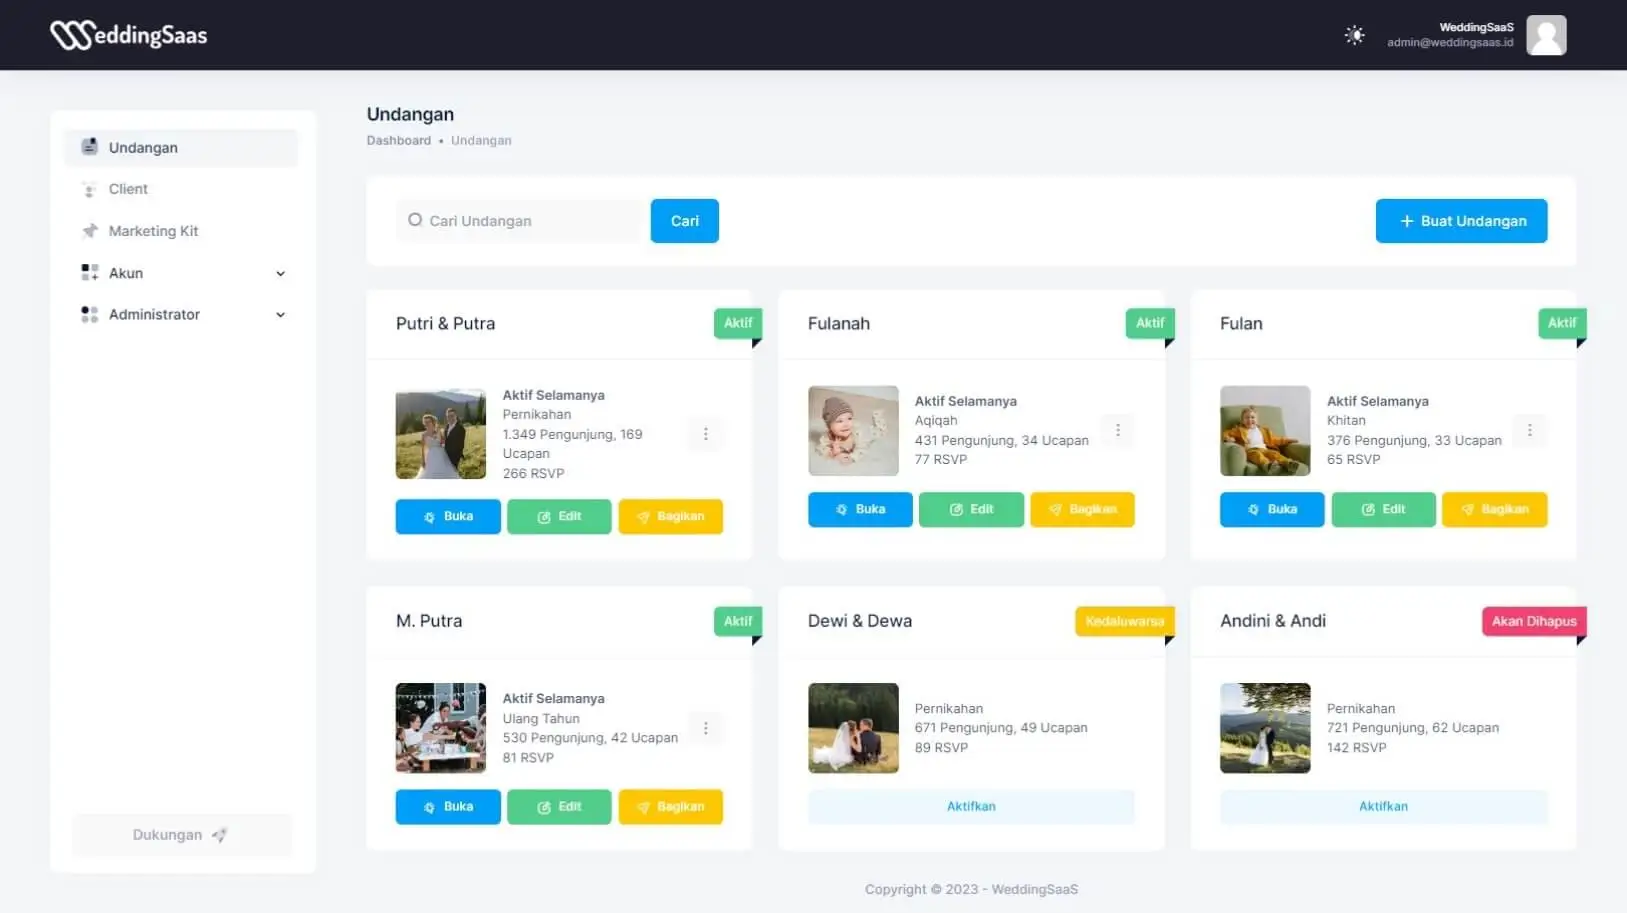Click the profile avatar in the top right

click(1546, 35)
